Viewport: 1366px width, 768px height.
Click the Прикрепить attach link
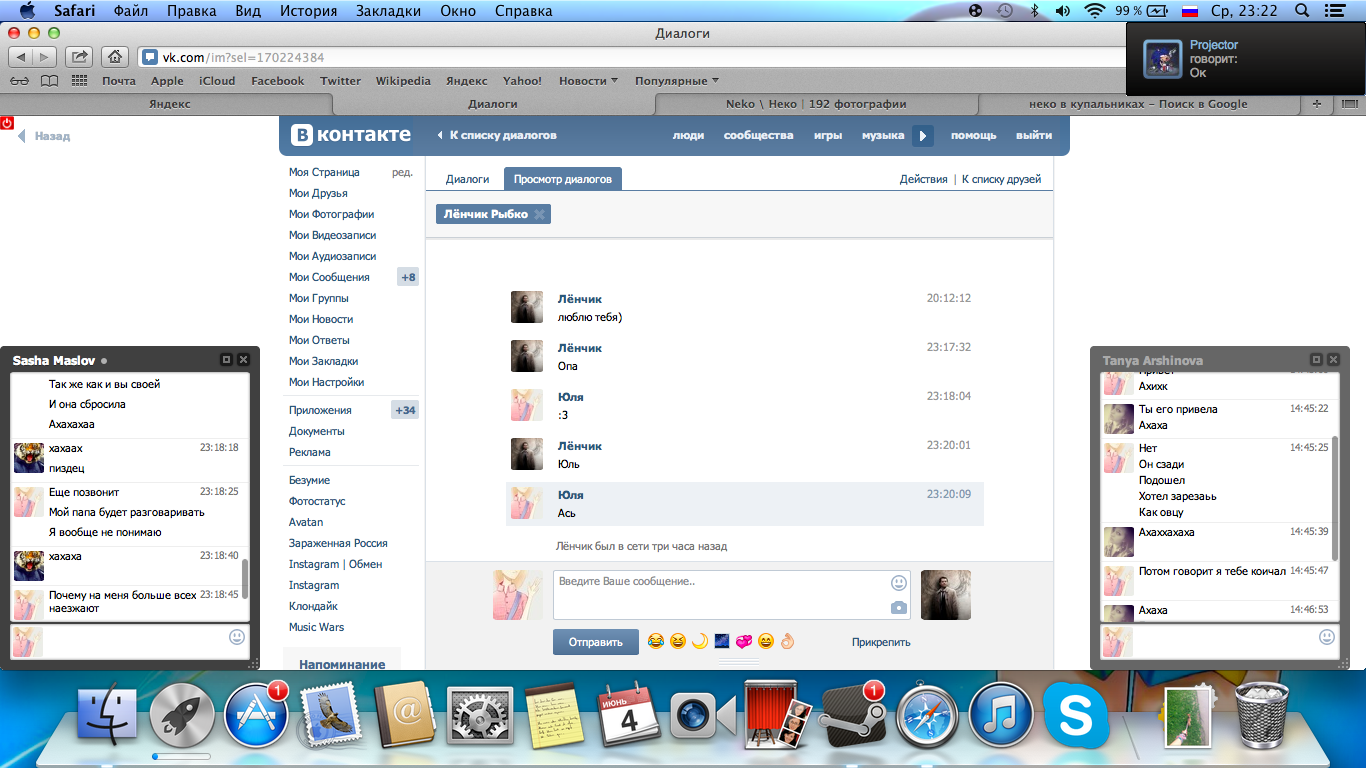[881, 642]
